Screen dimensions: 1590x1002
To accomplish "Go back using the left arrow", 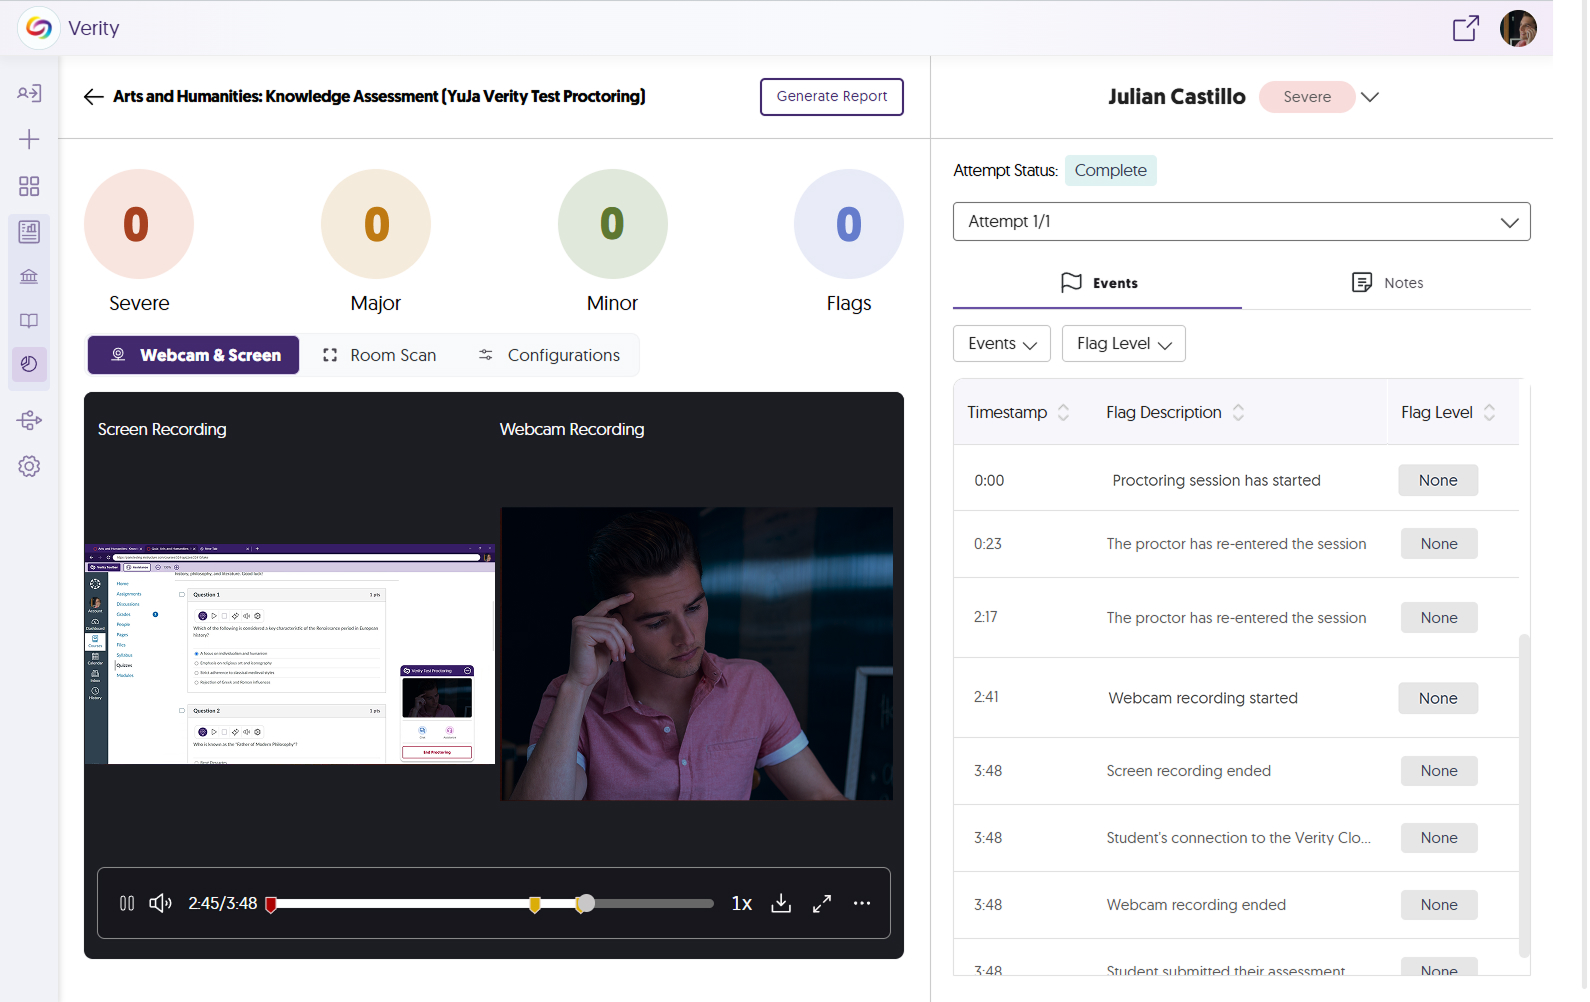I will 93,97.
